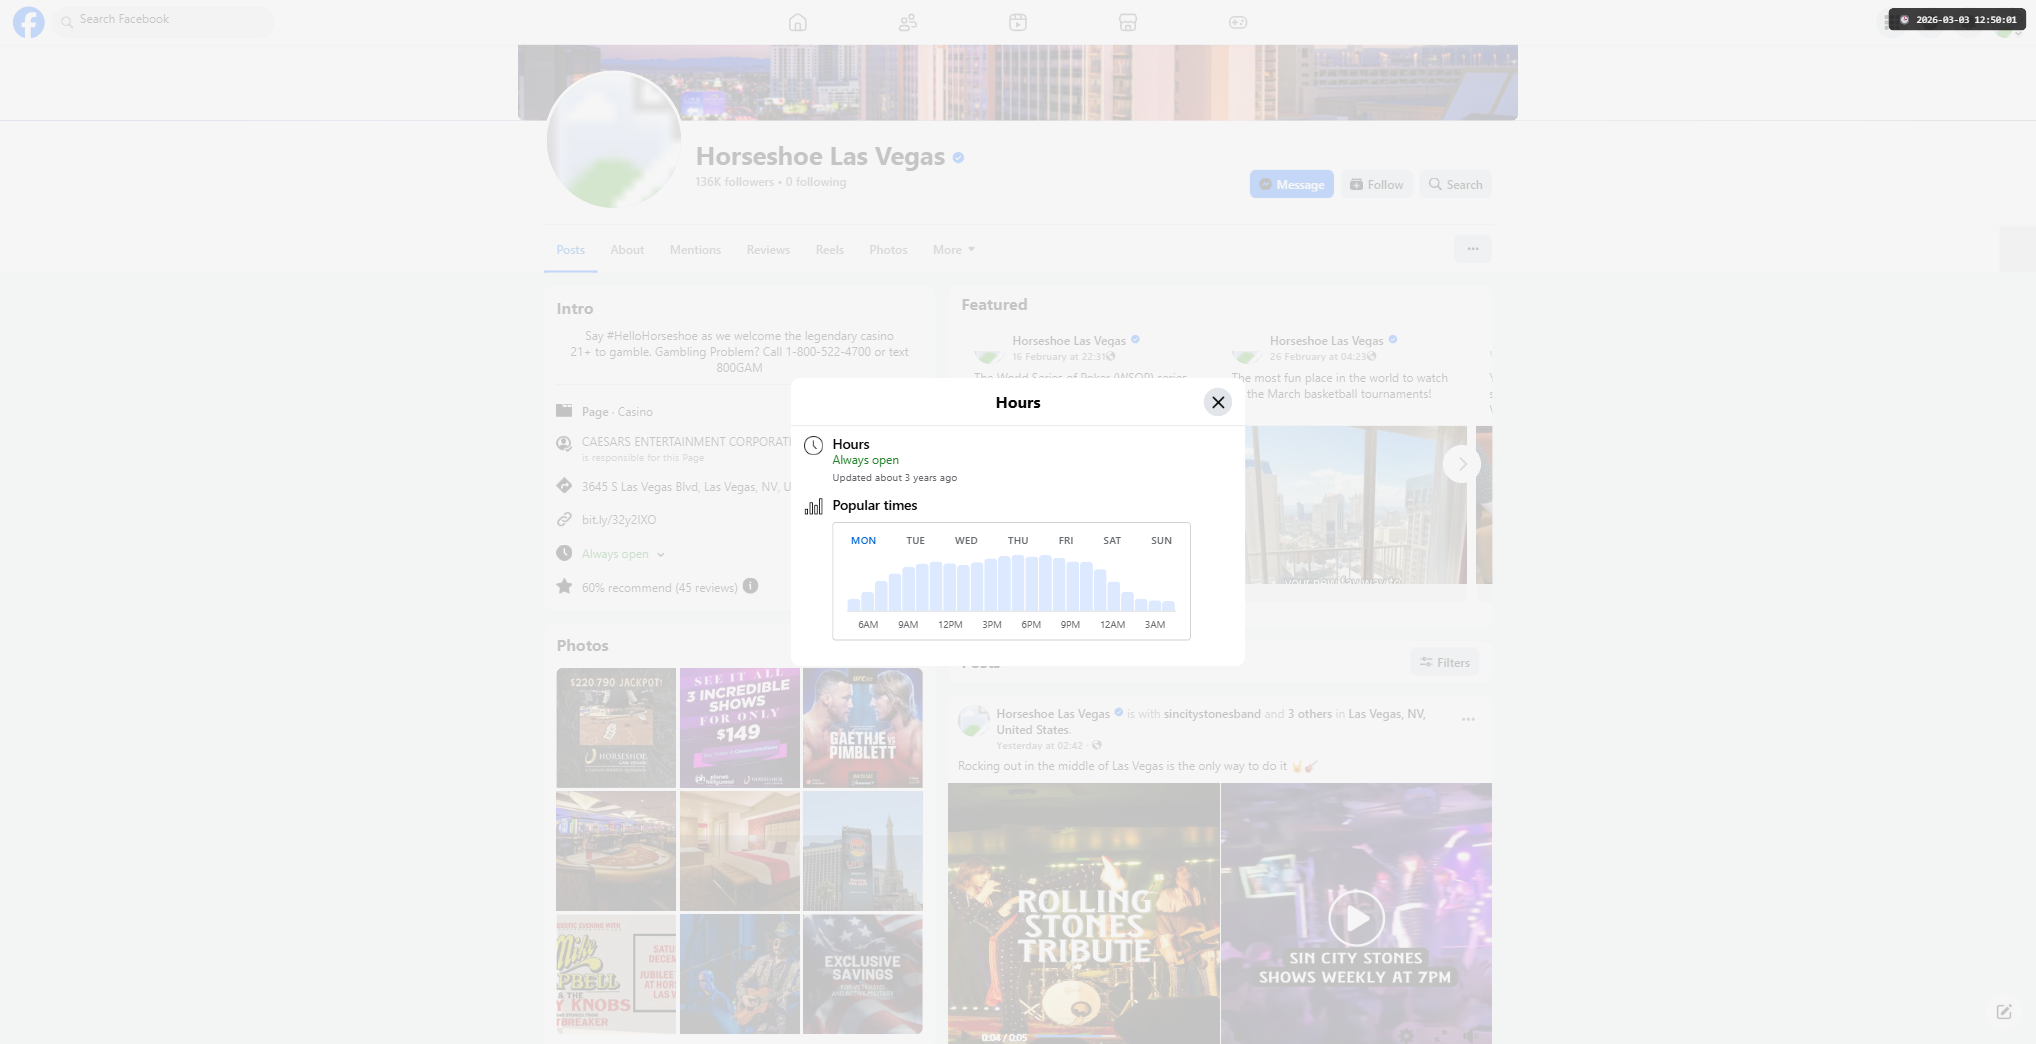Viewport: 2036px width, 1044px height.
Task: Click the info icon beside reviews
Action: (750, 587)
